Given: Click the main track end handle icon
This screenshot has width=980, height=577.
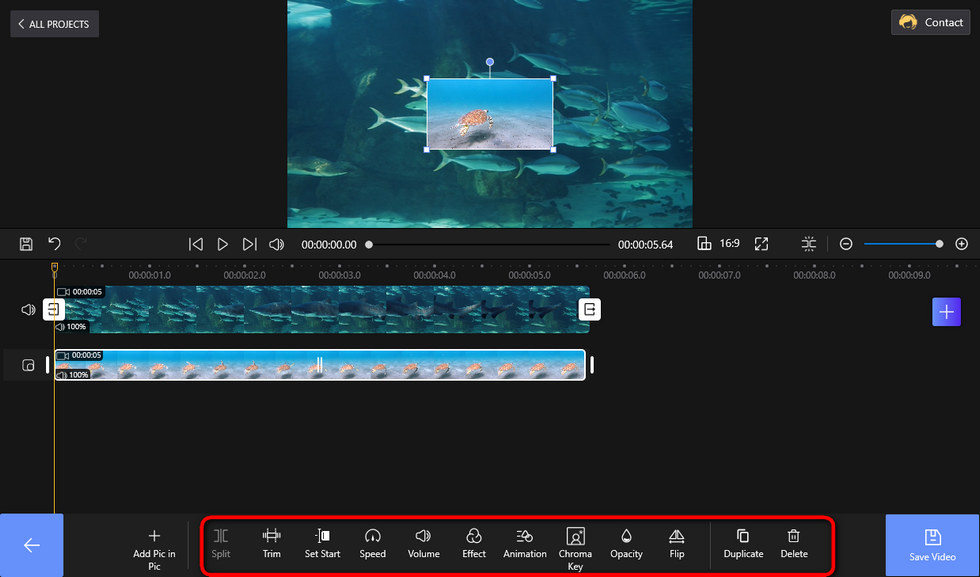Looking at the screenshot, I should pos(589,309).
